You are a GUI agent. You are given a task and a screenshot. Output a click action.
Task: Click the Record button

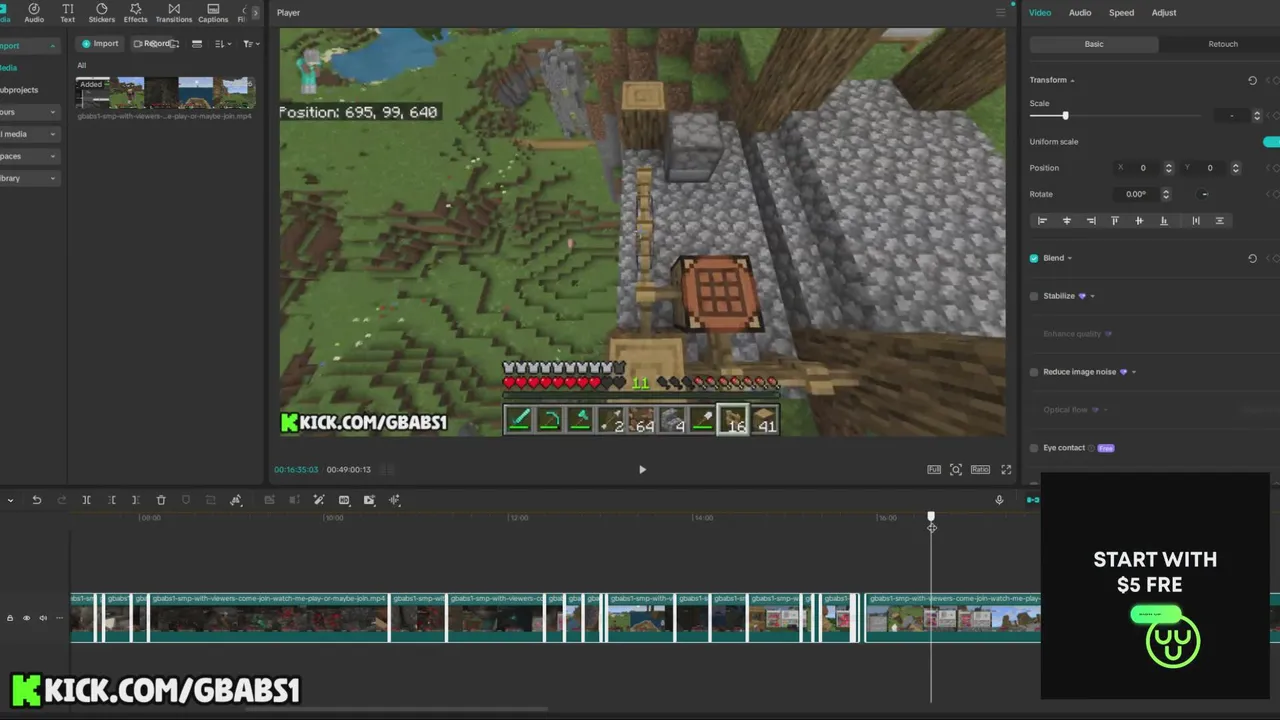coord(152,44)
